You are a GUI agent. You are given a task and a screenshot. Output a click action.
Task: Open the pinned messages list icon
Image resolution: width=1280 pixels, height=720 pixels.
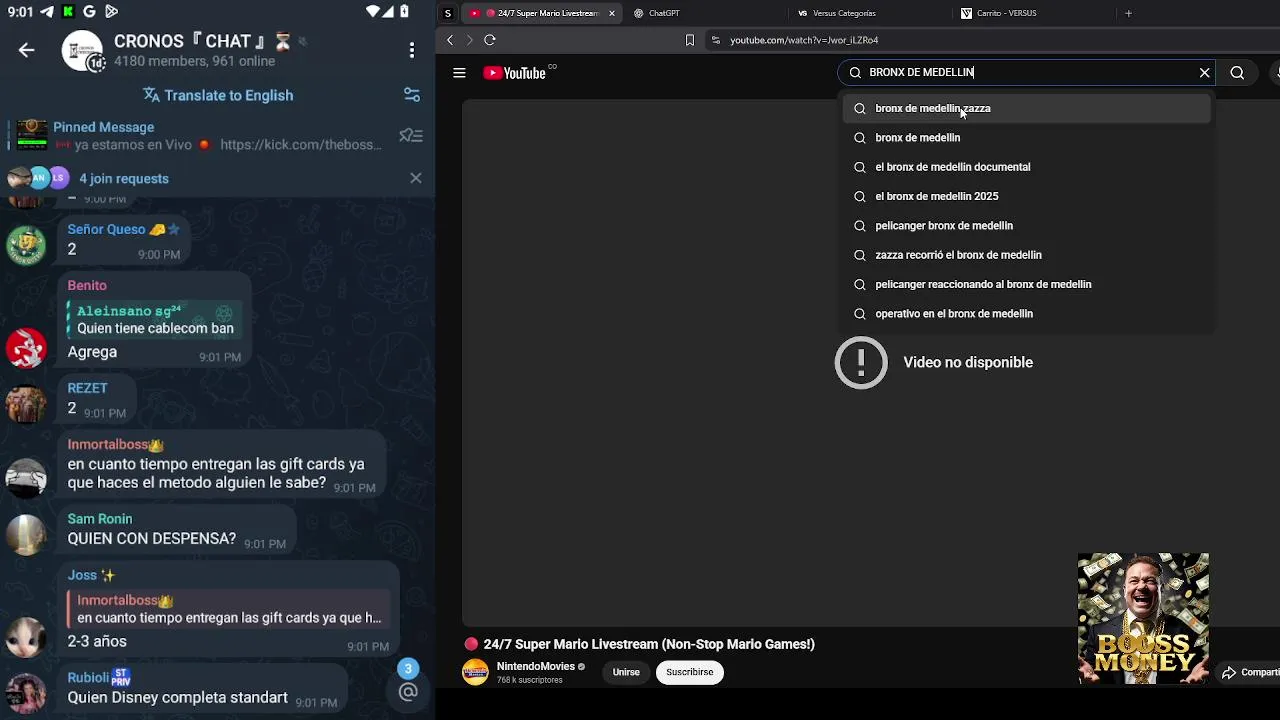click(411, 135)
